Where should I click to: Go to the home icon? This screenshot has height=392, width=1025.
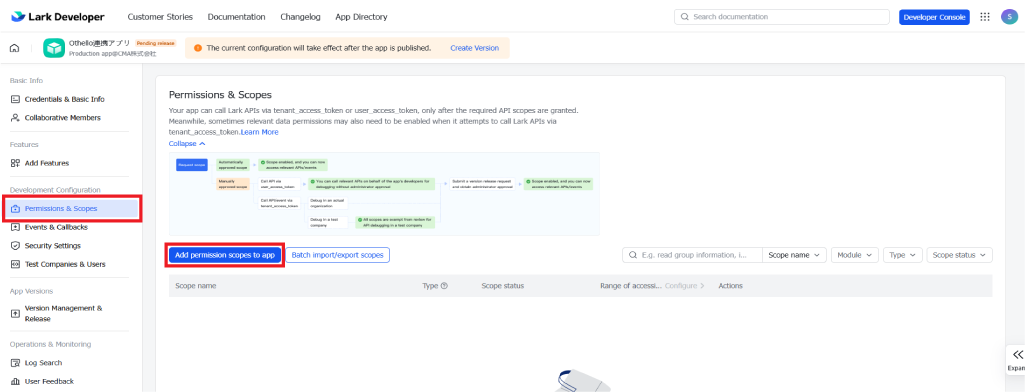click(14, 48)
